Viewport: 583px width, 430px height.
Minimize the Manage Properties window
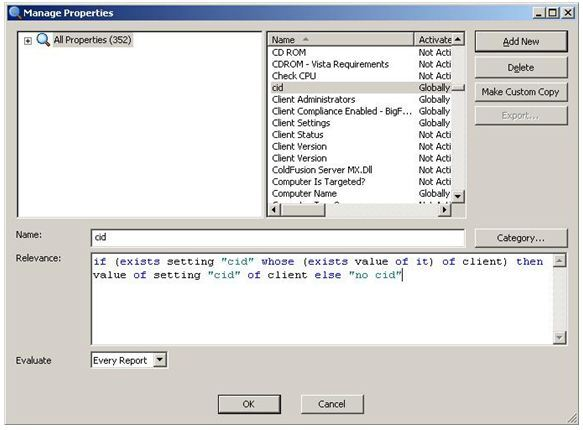538,13
